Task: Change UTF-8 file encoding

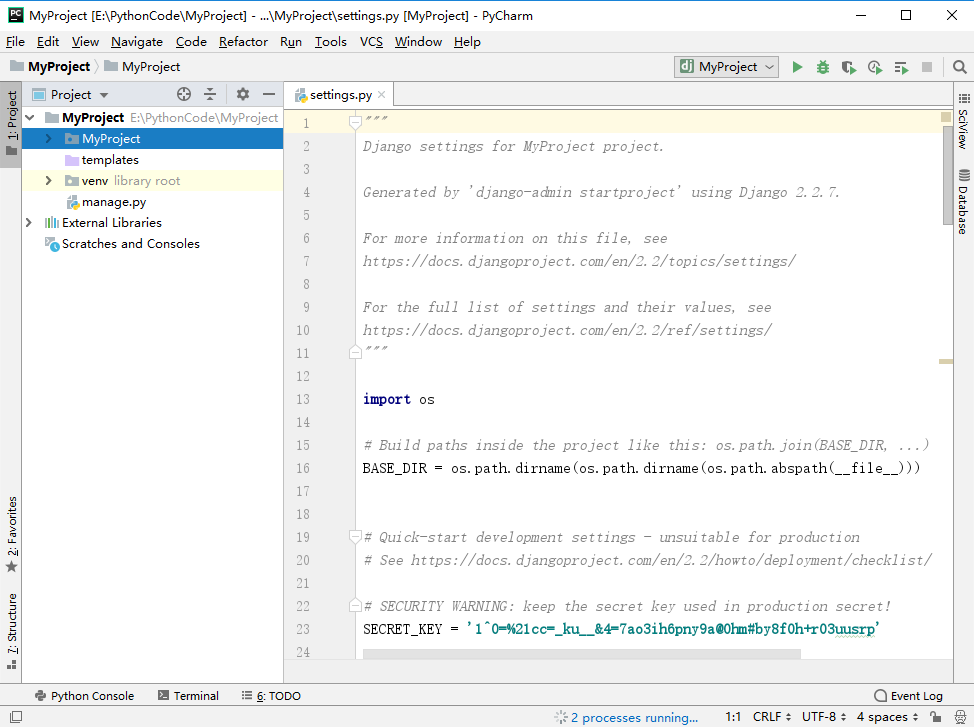Action: click(824, 717)
